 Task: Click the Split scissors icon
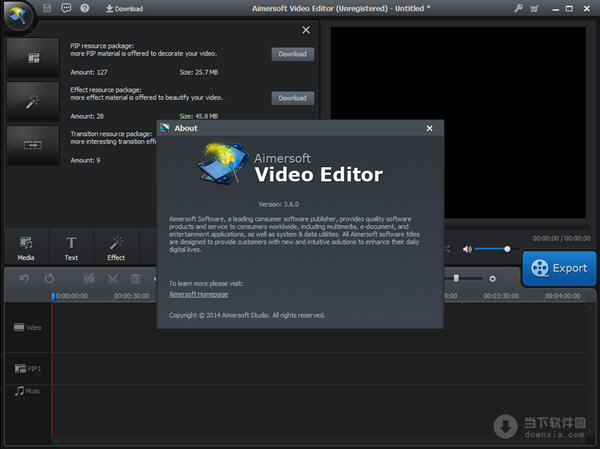pos(112,278)
